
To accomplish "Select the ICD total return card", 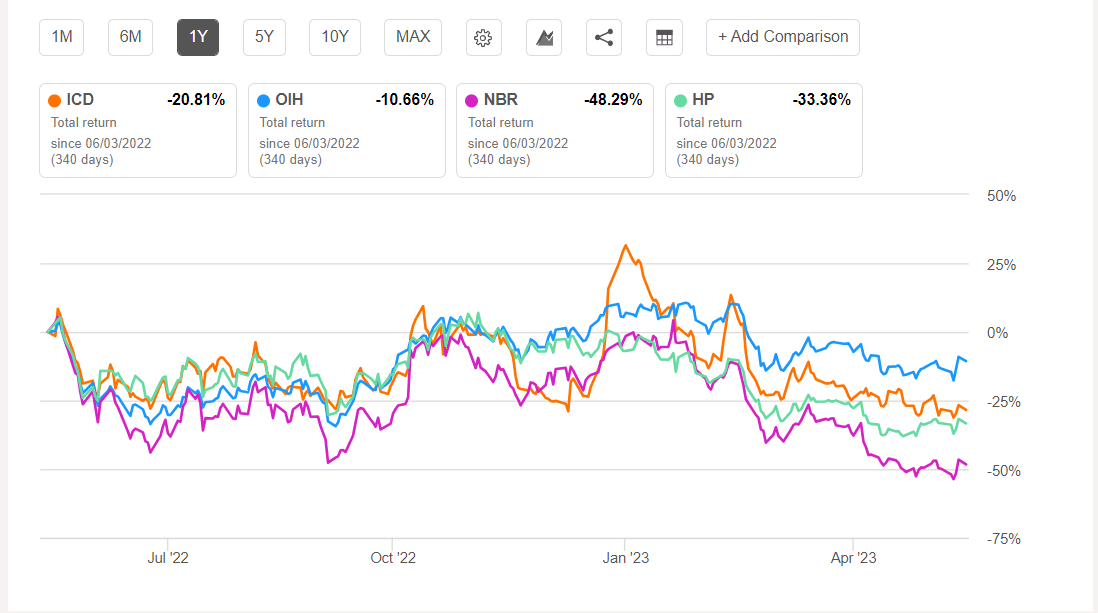I will tap(138, 130).
